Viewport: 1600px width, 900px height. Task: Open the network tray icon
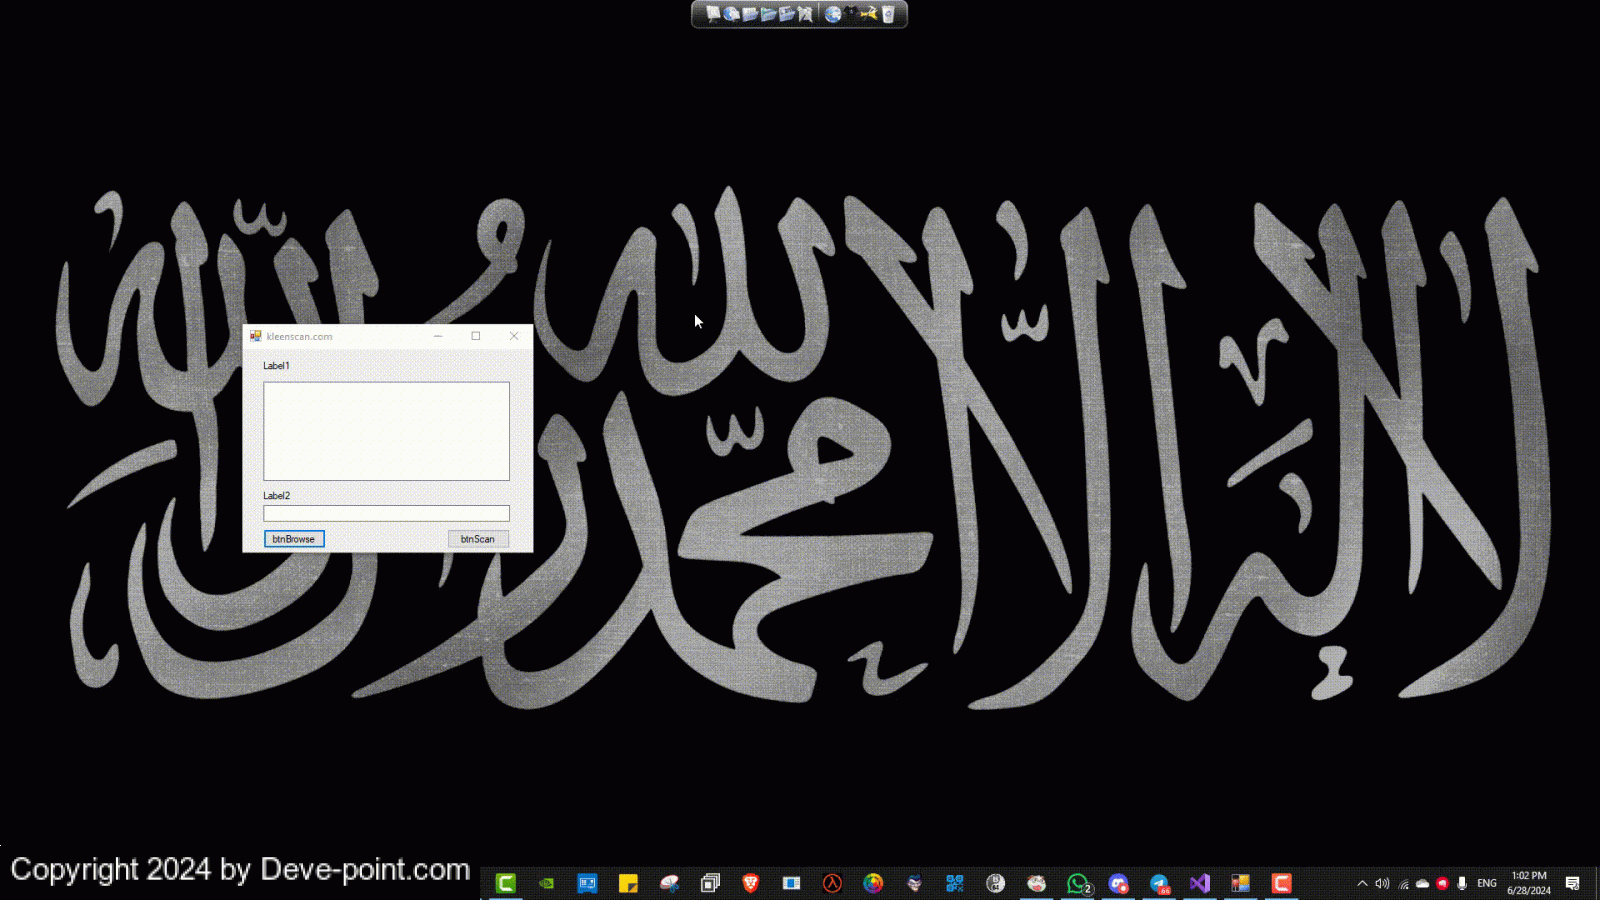click(x=1403, y=883)
